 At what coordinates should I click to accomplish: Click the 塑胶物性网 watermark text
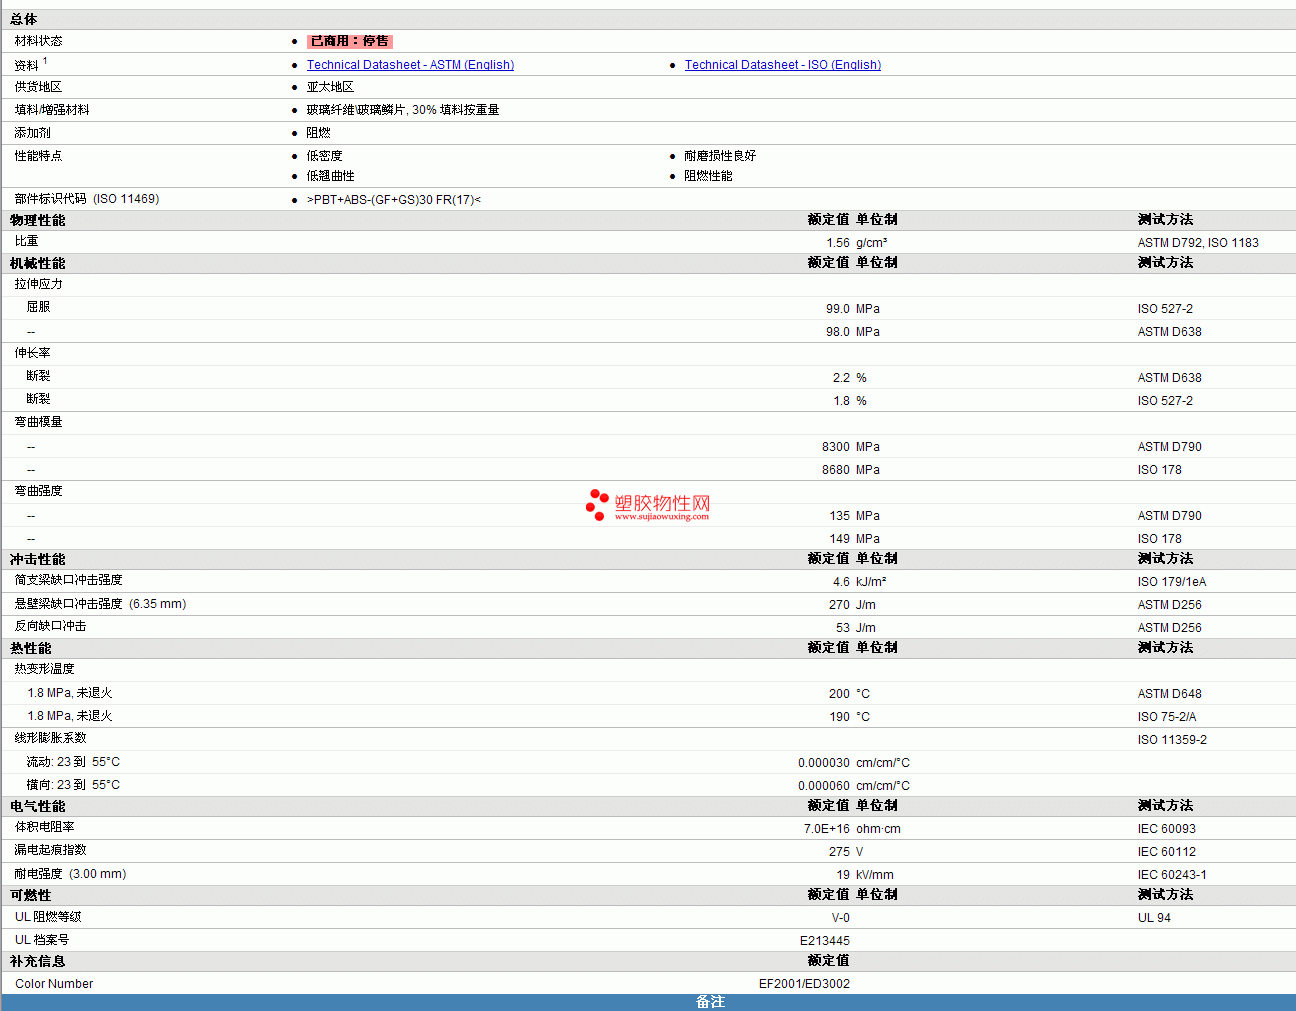pyautogui.click(x=662, y=503)
